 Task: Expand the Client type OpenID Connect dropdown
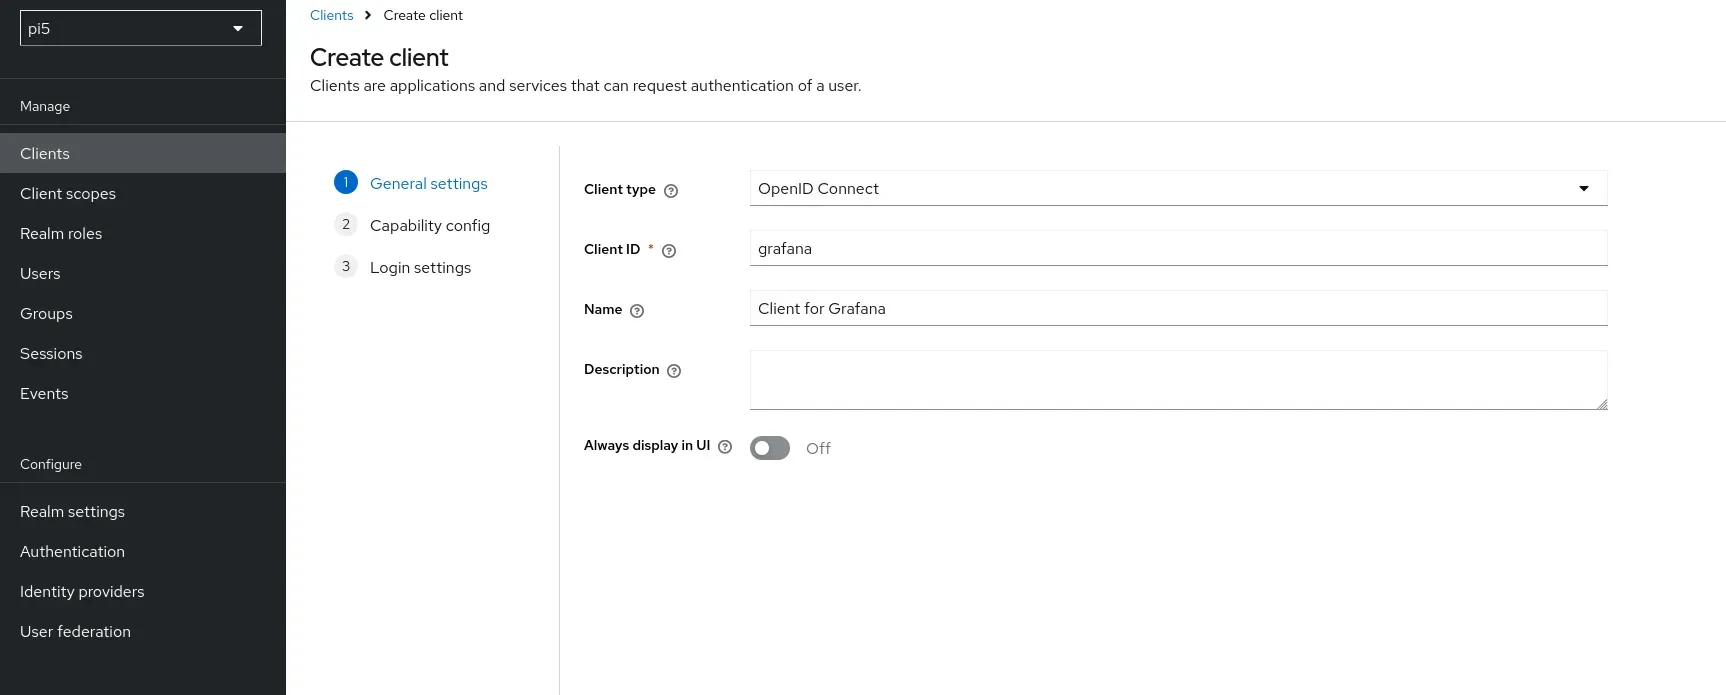click(x=1178, y=188)
